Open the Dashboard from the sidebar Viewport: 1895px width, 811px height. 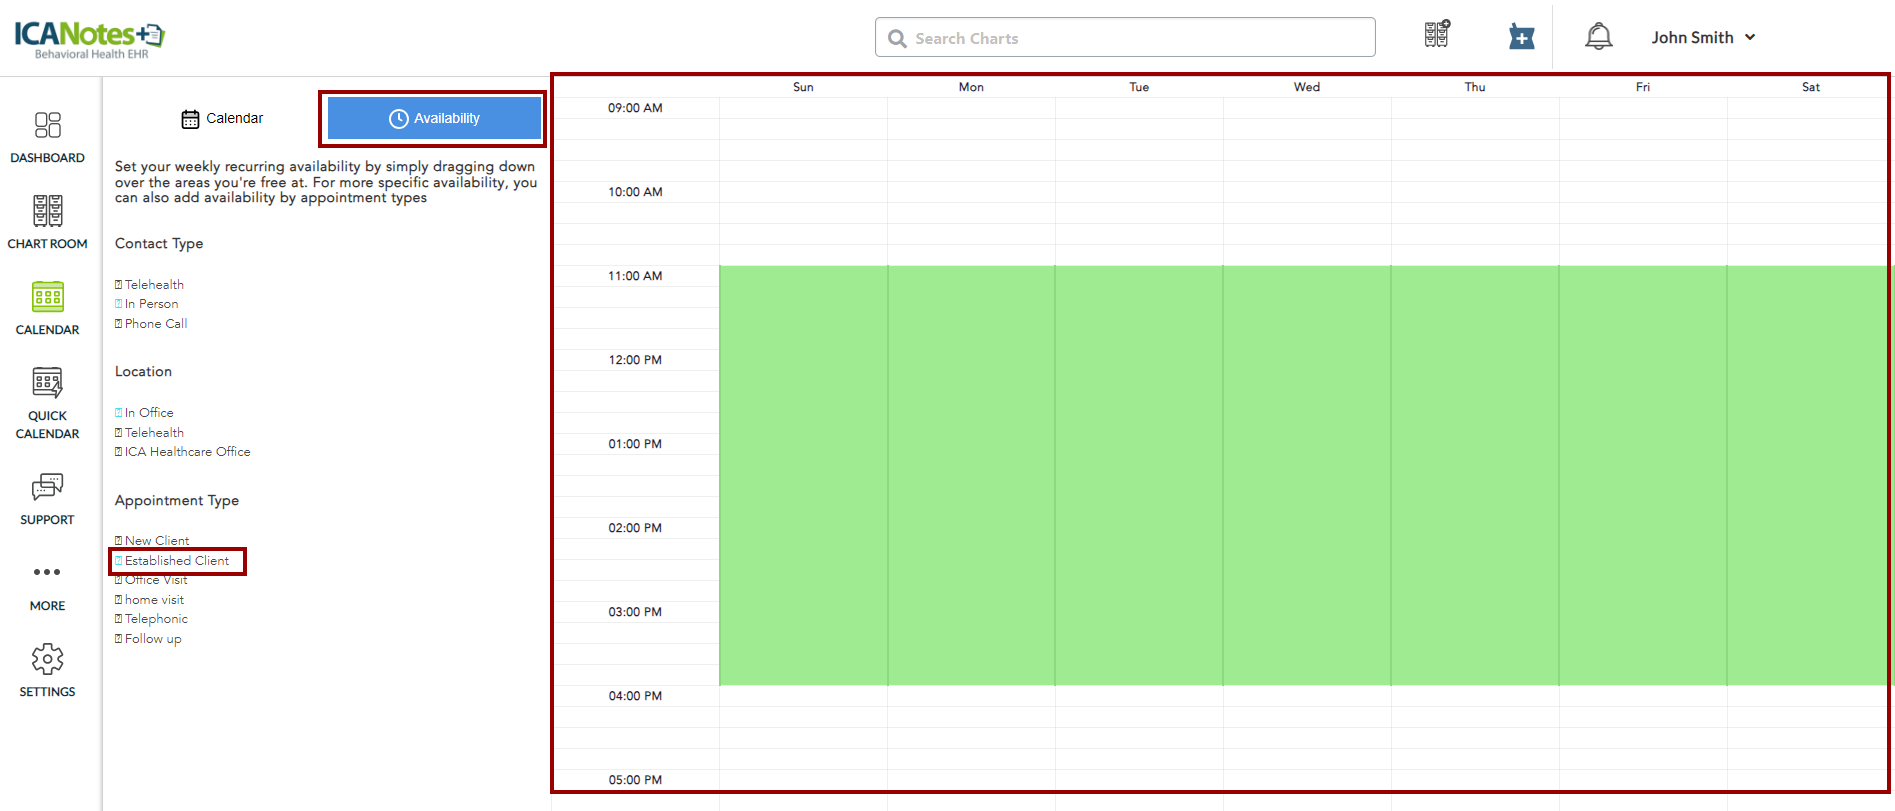(x=47, y=136)
